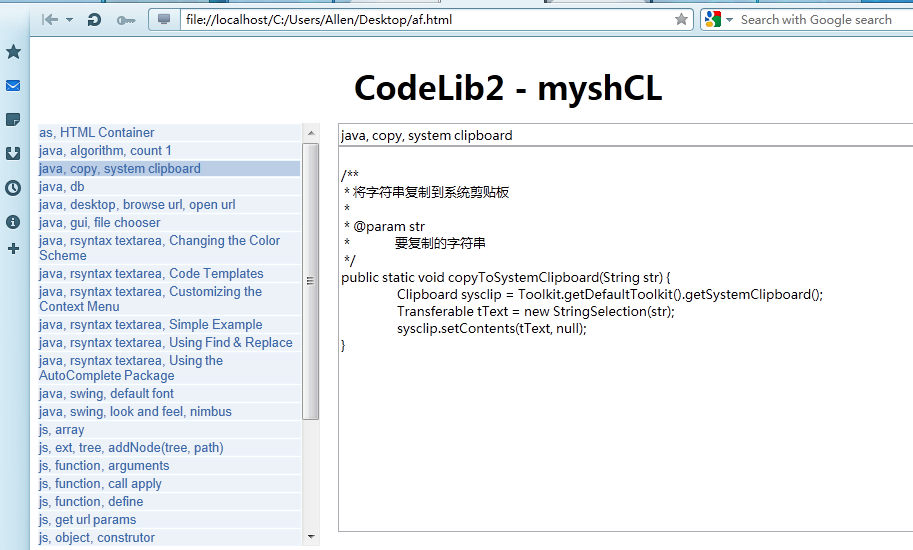Open the 'js, array' snippet
Viewport: 913px width, 550px height.
click(x=169, y=430)
